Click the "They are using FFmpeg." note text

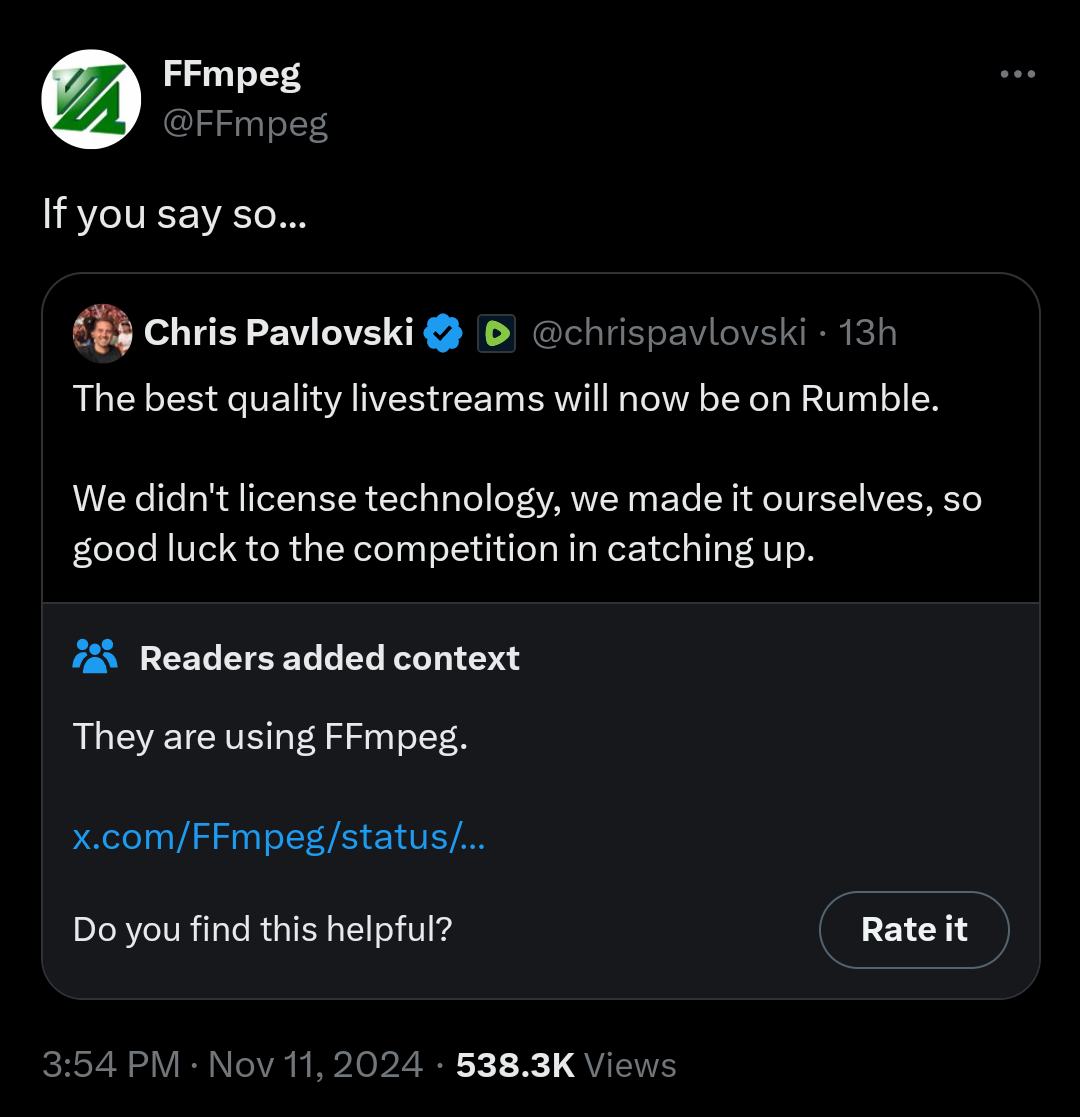tap(270, 737)
